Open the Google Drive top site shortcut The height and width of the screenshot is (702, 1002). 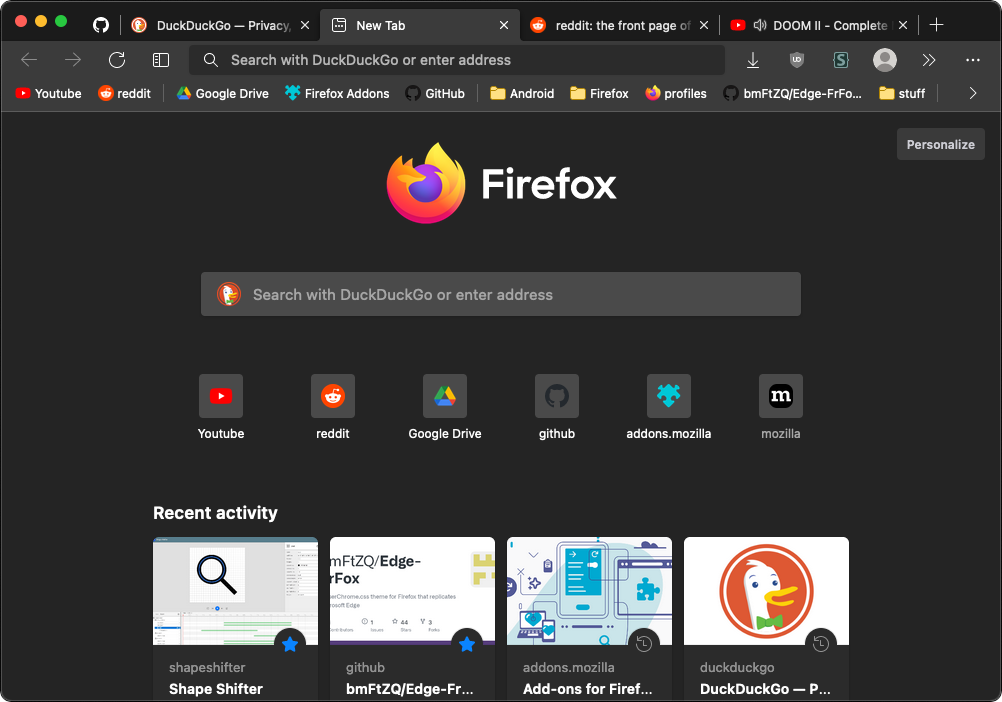[445, 408]
